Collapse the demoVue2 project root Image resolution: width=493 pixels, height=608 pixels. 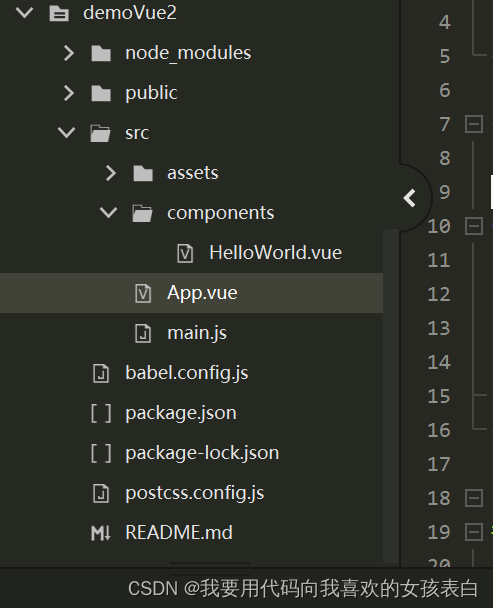25,12
